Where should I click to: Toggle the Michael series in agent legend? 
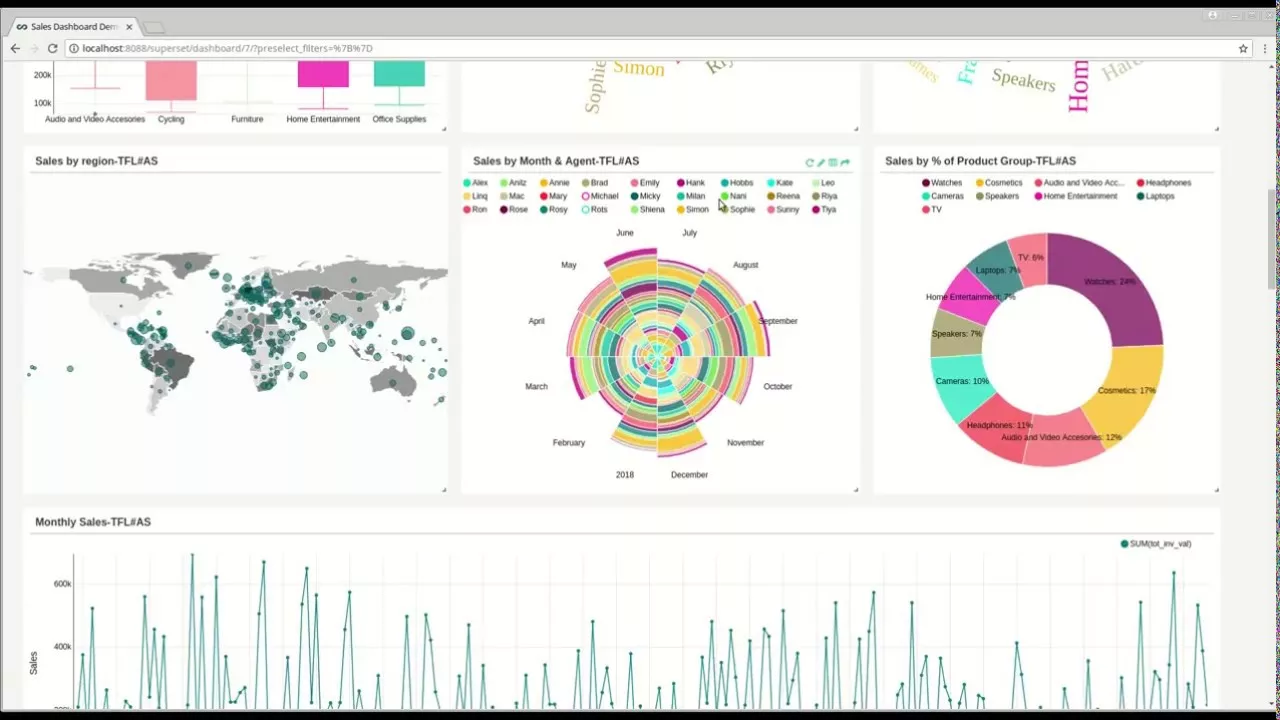pos(600,196)
